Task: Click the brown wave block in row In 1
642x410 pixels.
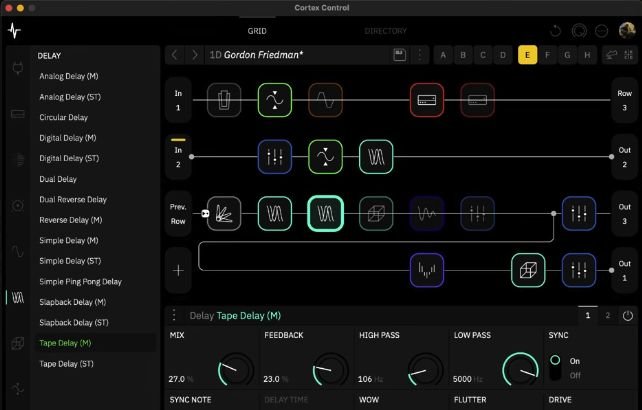Action: [326, 100]
